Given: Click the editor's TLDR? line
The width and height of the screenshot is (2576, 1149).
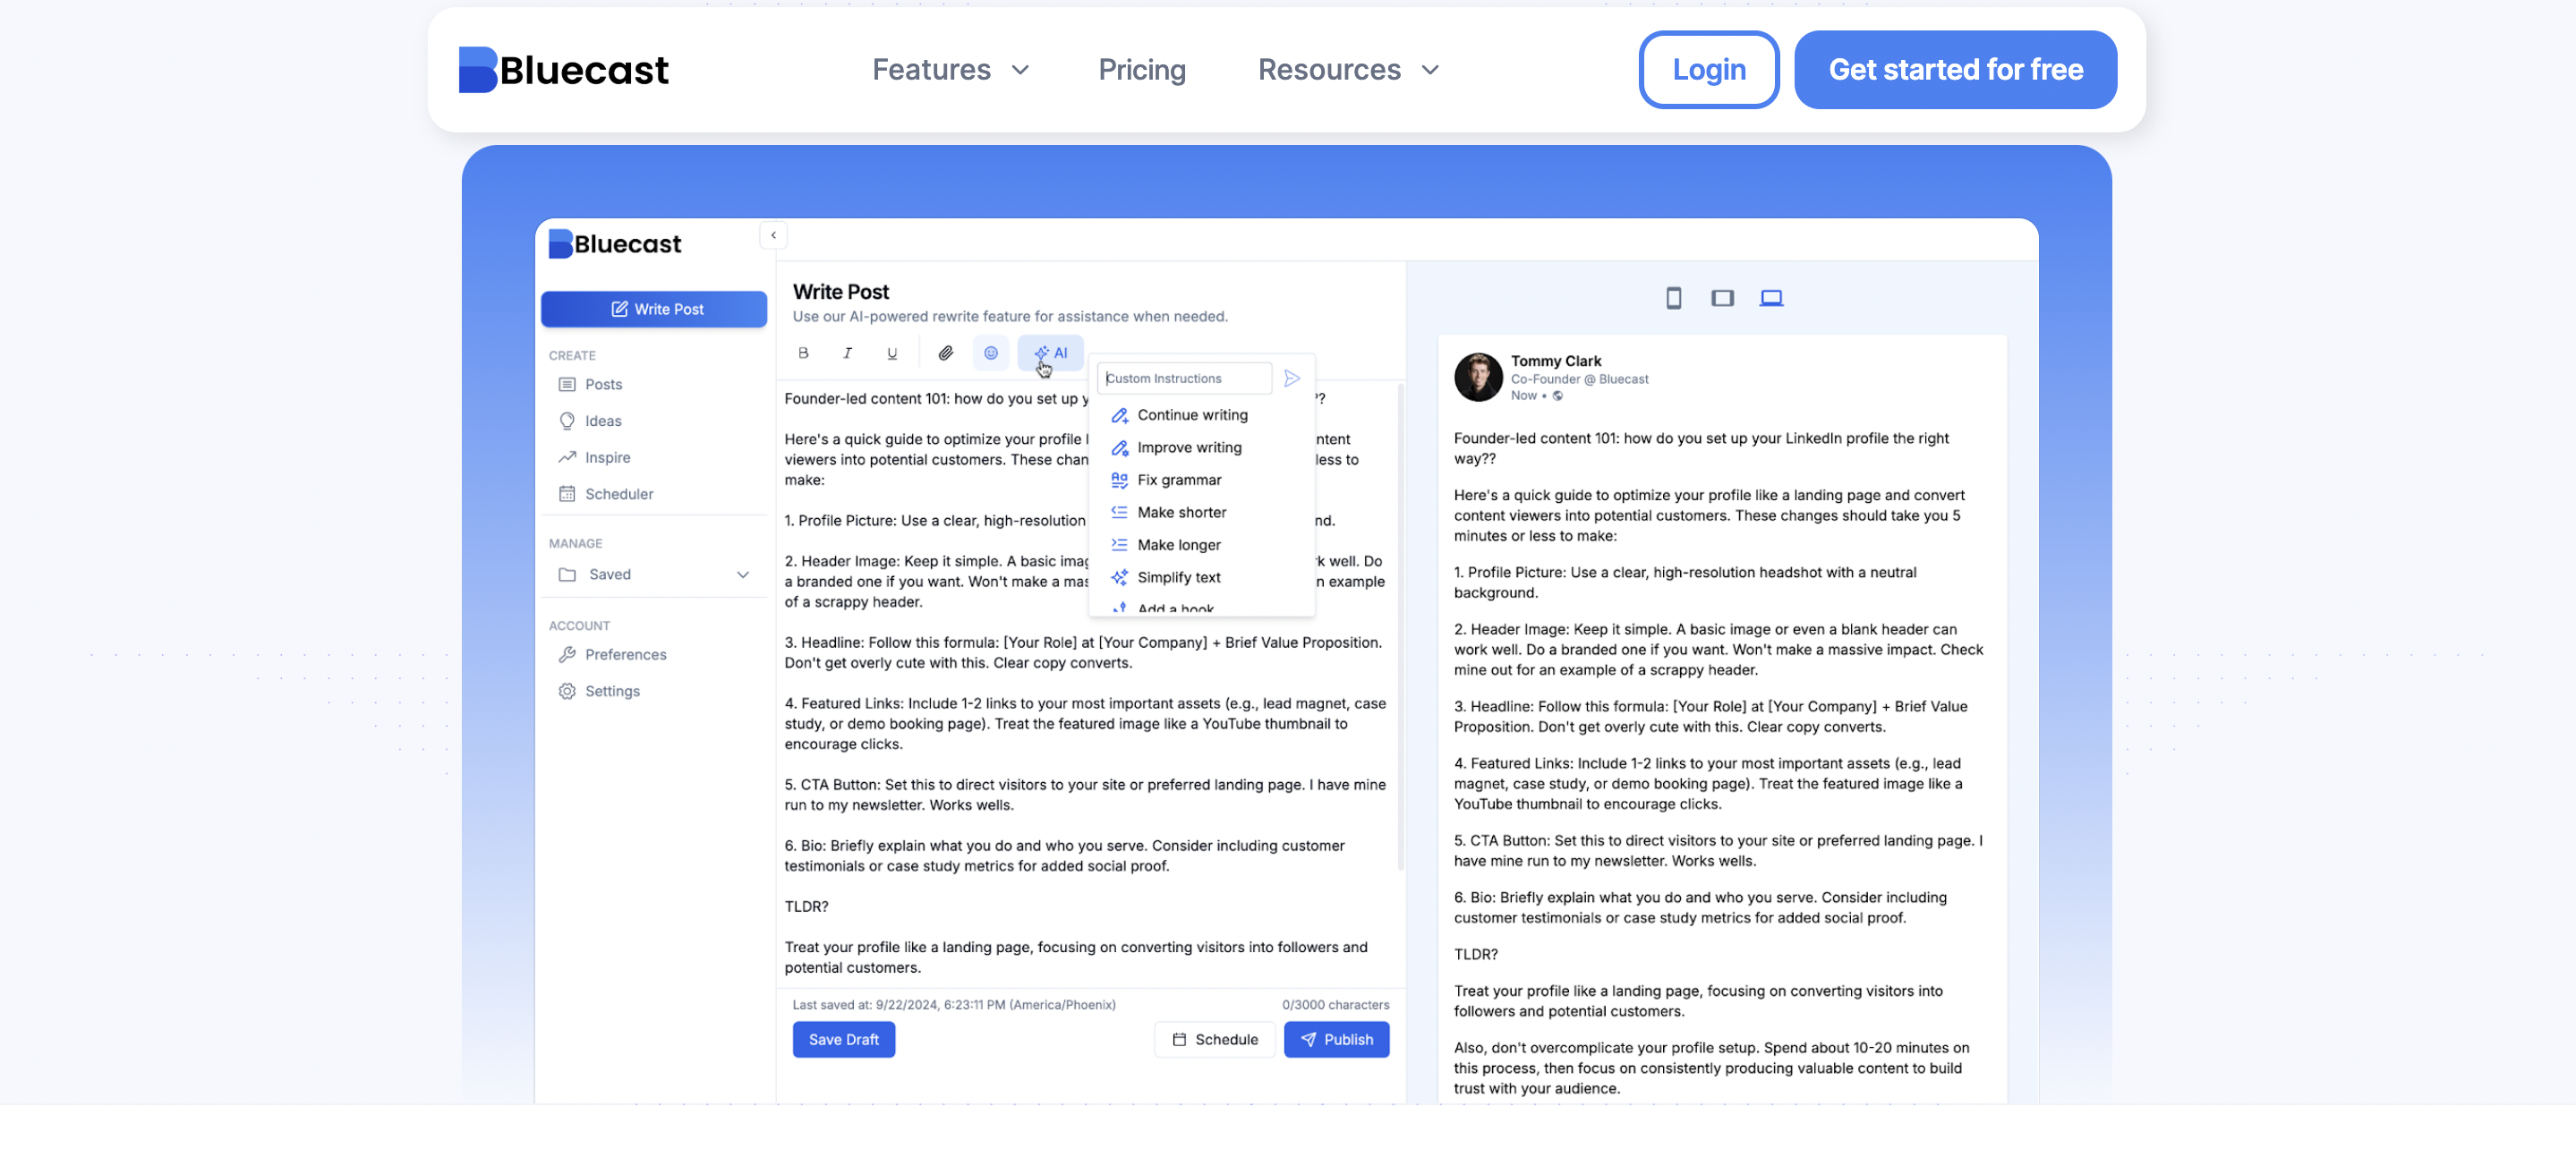Looking at the screenshot, I should (x=806, y=907).
